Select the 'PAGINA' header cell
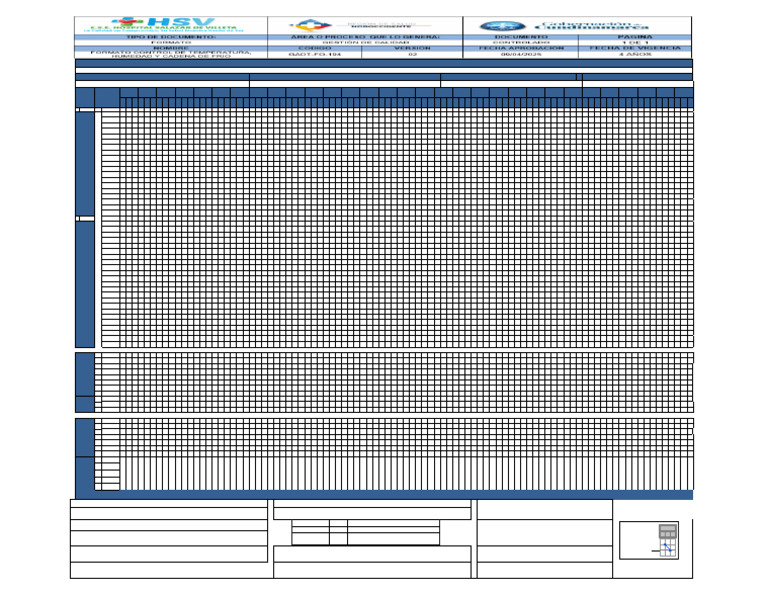The image size is (768, 594). pyautogui.click(x=635, y=37)
